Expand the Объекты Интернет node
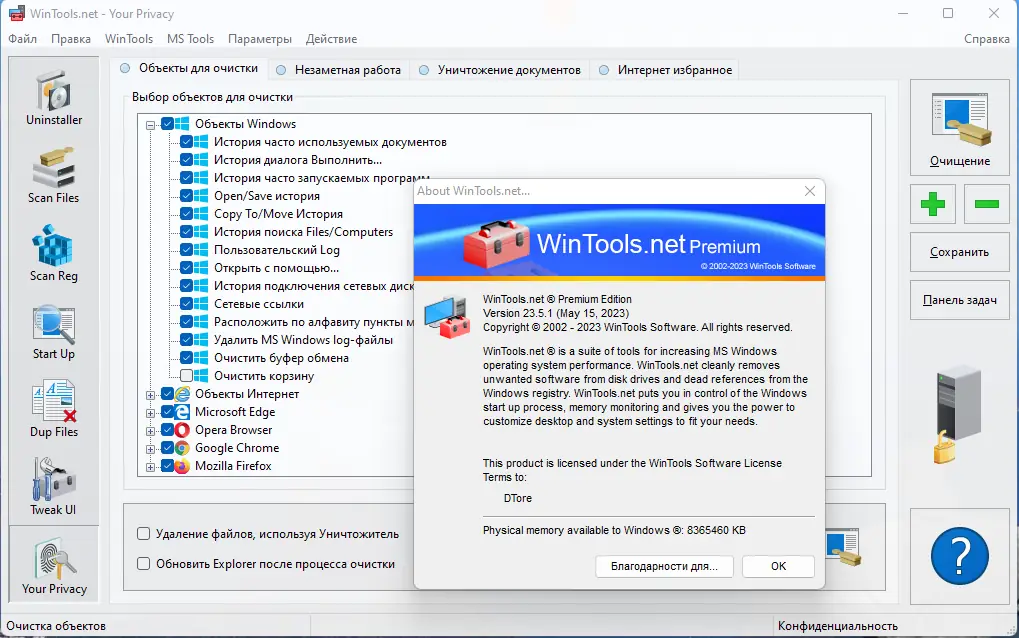1019x638 pixels. pos(150,395)
